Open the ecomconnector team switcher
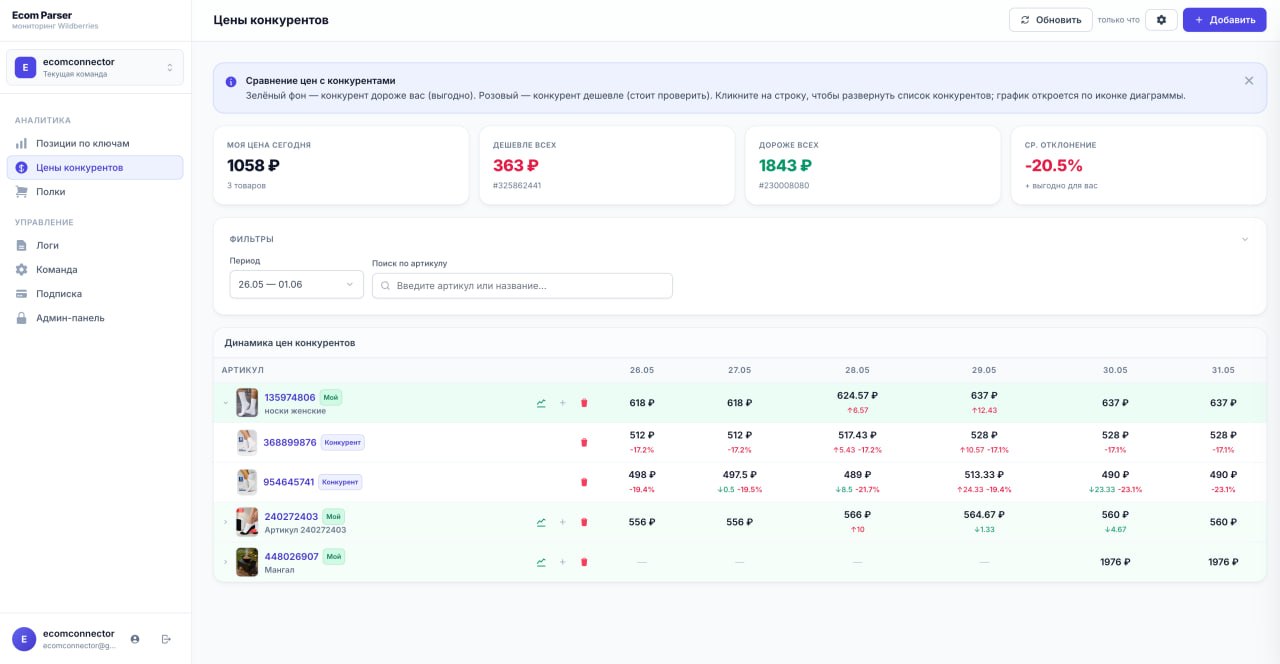Screen dimensions: 1280x664 95,67
